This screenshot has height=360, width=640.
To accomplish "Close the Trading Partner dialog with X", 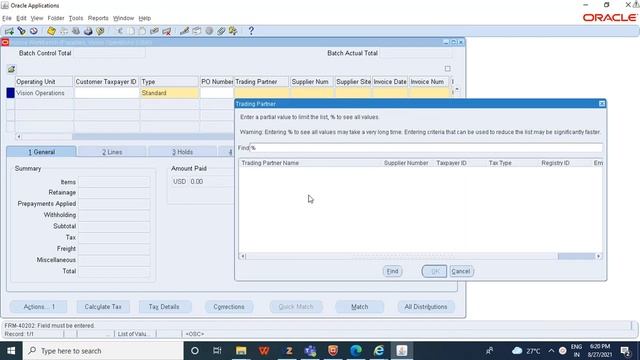I will pyautogui.click(x=602, y=104).
